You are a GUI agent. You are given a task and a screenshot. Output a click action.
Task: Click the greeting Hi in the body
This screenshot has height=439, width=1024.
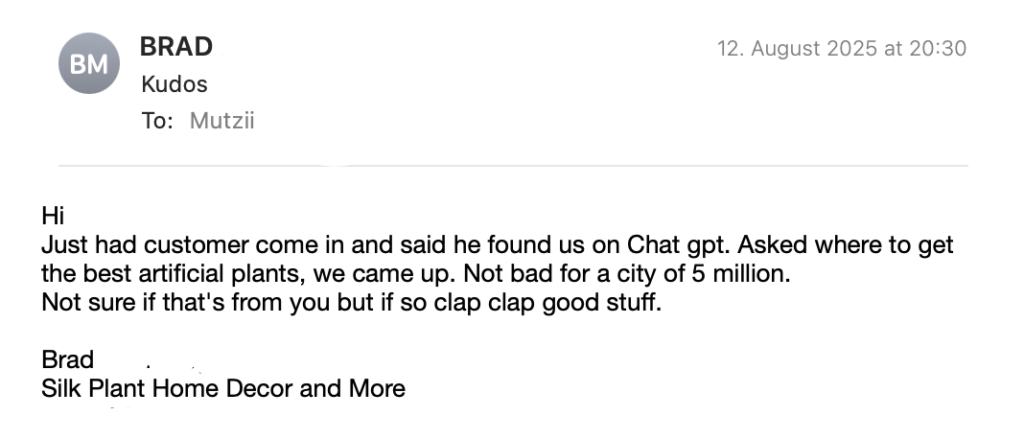click(52, 216)
